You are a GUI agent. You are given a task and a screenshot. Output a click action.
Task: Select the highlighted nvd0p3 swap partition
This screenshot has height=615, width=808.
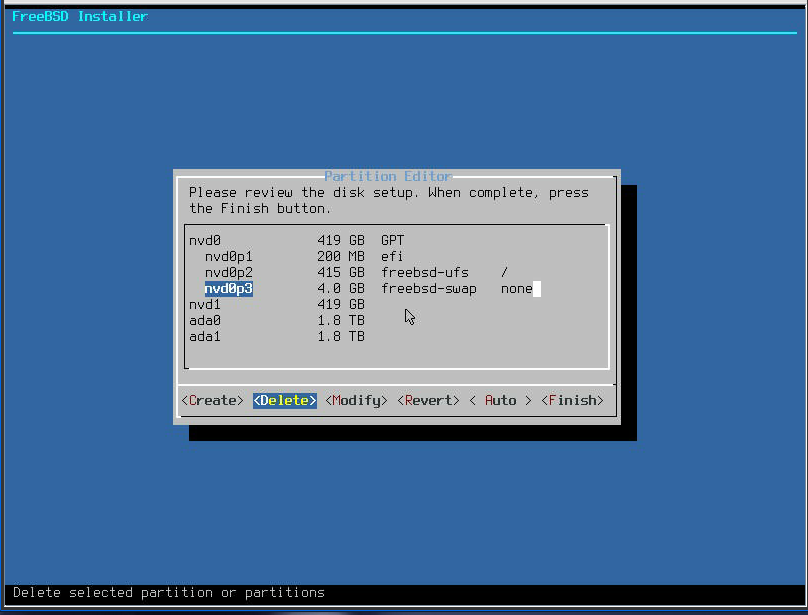397,289
